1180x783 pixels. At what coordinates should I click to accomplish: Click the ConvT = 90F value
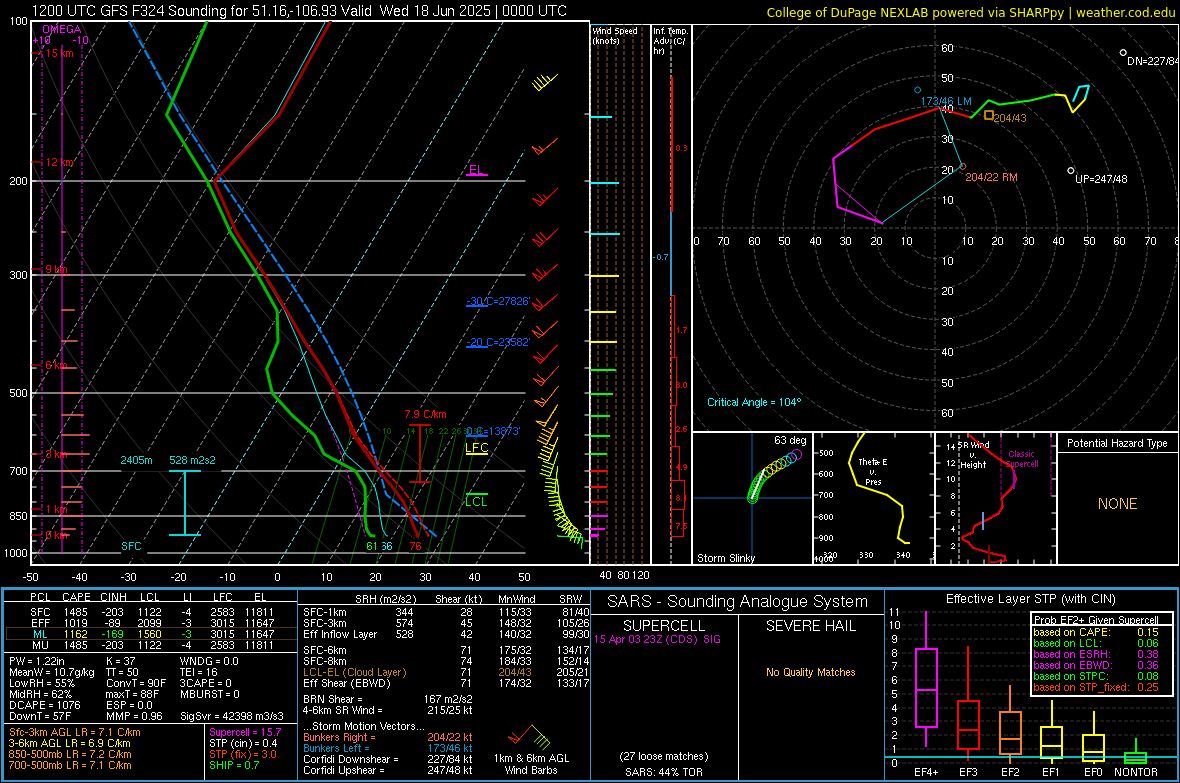point(136,684)
